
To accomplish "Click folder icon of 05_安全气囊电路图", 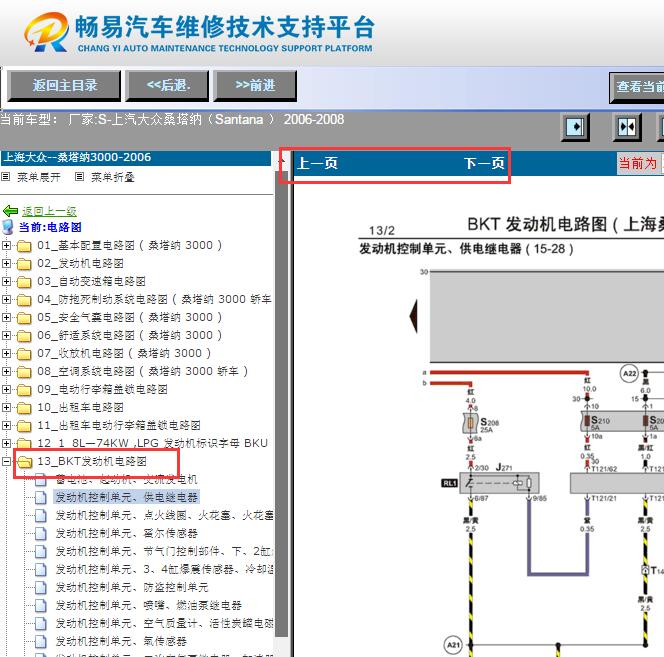I will point(24,318).
